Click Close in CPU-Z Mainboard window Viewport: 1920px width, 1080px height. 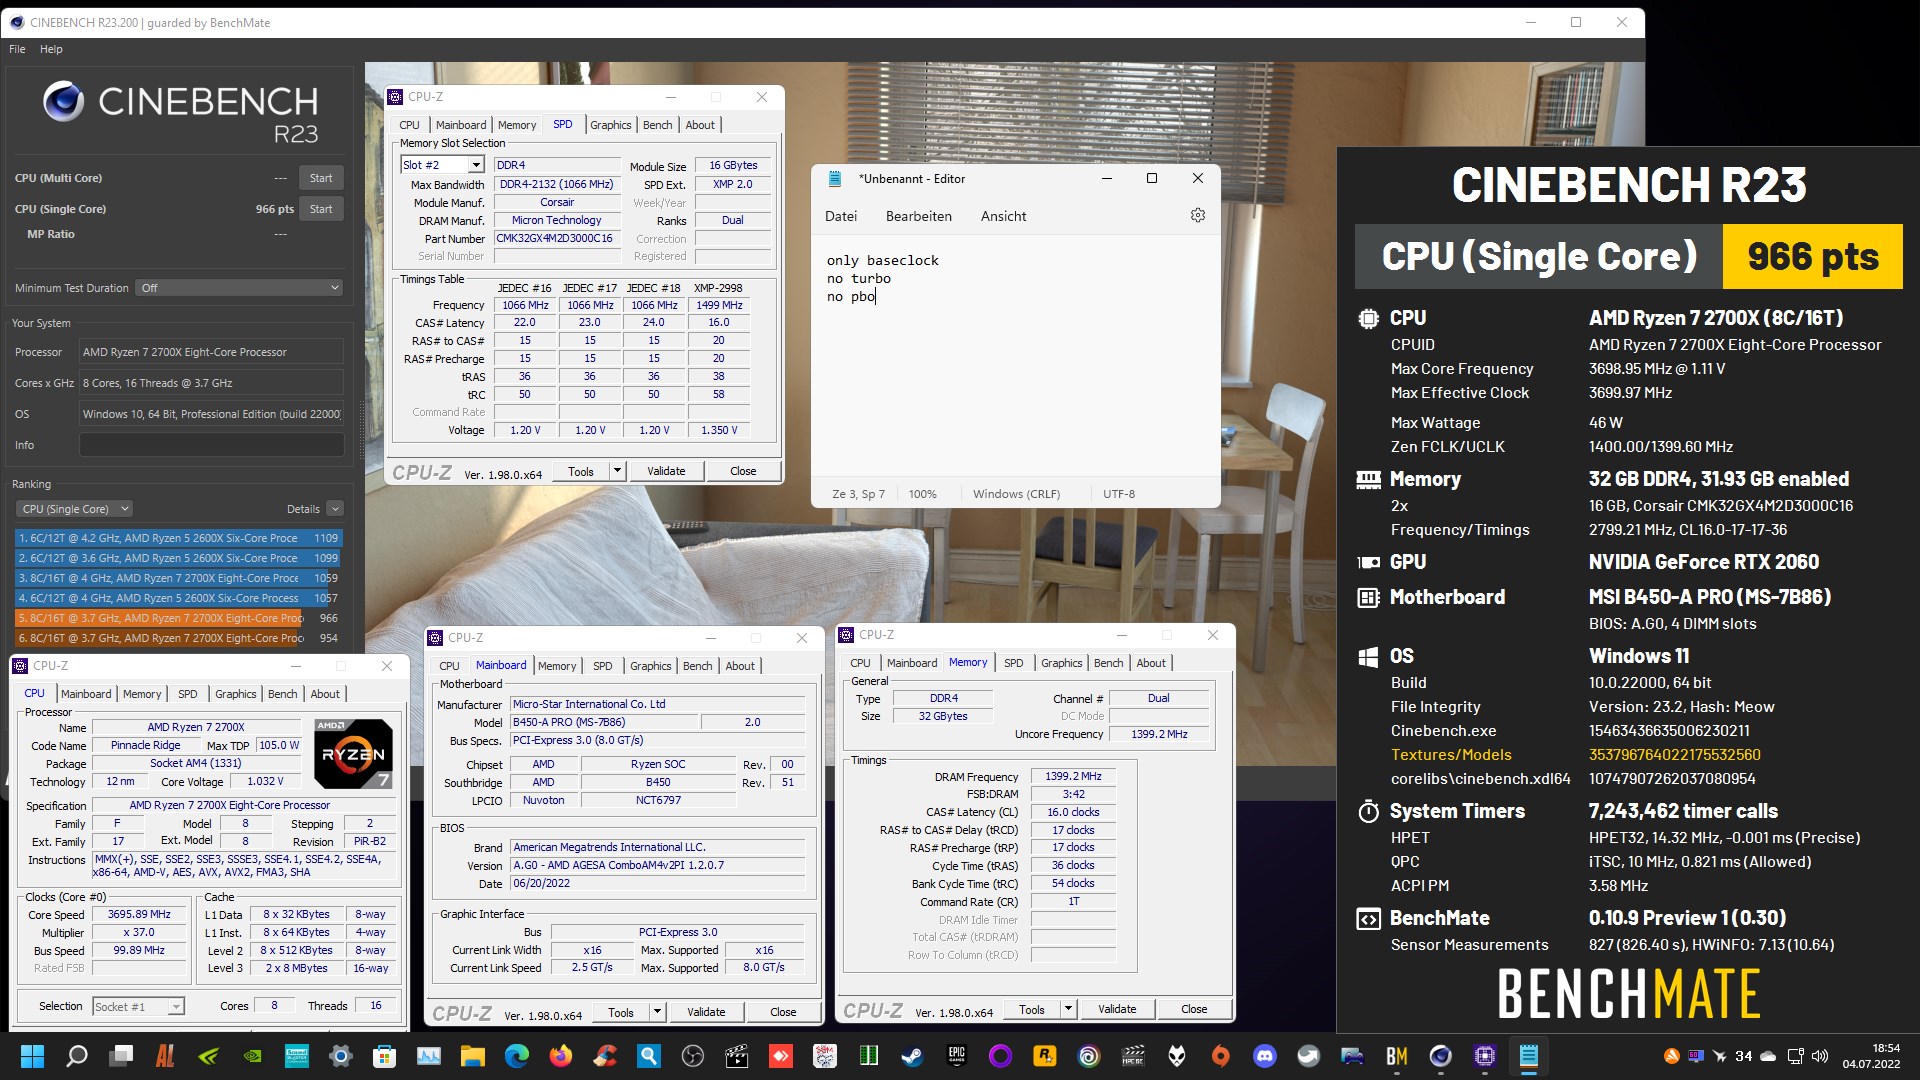coord(783,1012)
